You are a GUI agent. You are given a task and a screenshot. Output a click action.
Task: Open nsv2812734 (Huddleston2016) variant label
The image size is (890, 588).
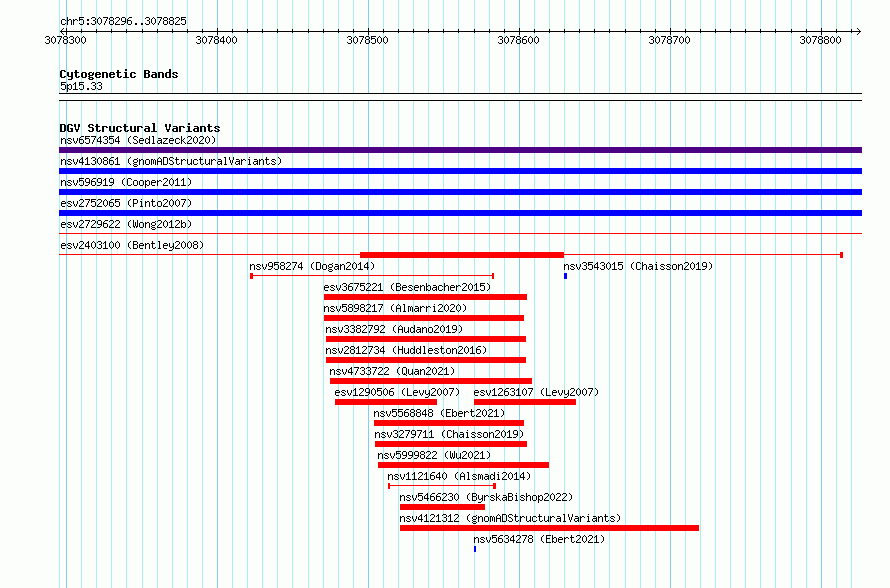pyautogui.click(x=406, y=350)
